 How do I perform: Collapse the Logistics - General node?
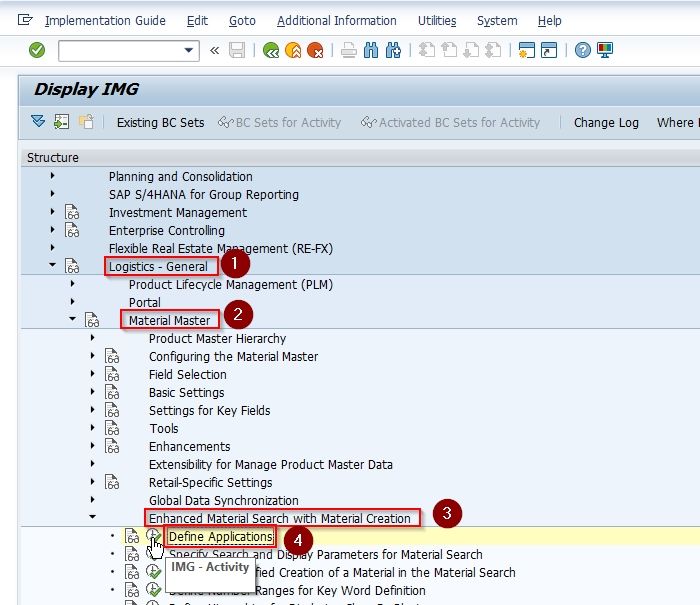(x=53, y=265)
